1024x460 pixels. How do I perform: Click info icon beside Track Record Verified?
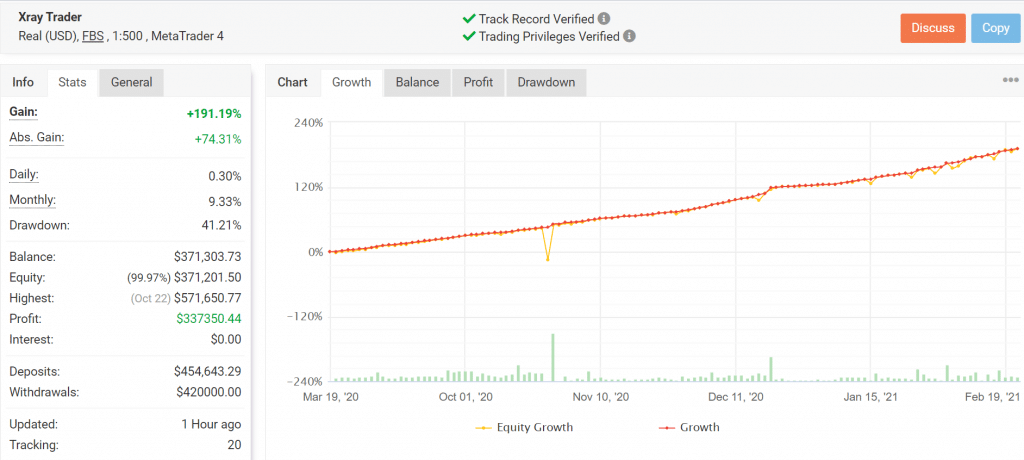604,18
